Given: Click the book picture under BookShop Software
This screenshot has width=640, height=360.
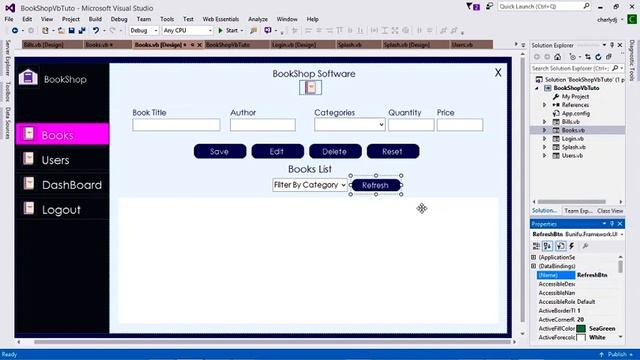Looking at the screenshot, I should 310,87.
